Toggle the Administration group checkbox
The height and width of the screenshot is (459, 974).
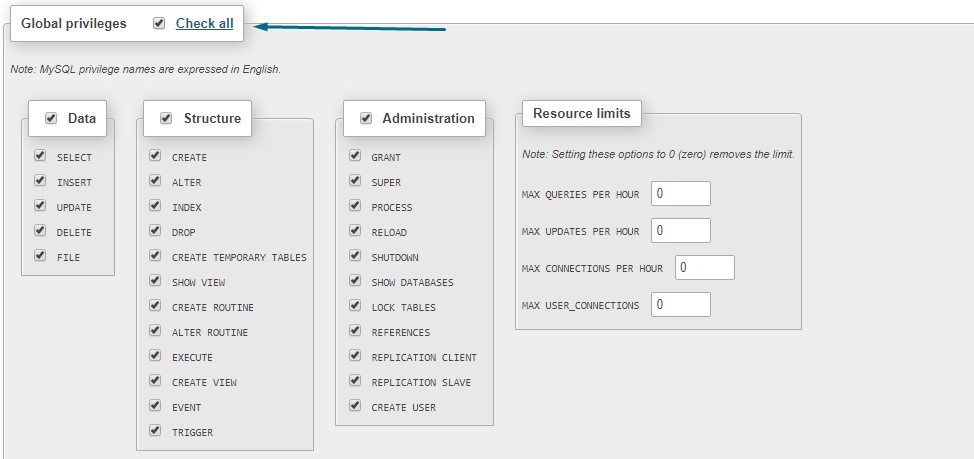click(366, 118)
